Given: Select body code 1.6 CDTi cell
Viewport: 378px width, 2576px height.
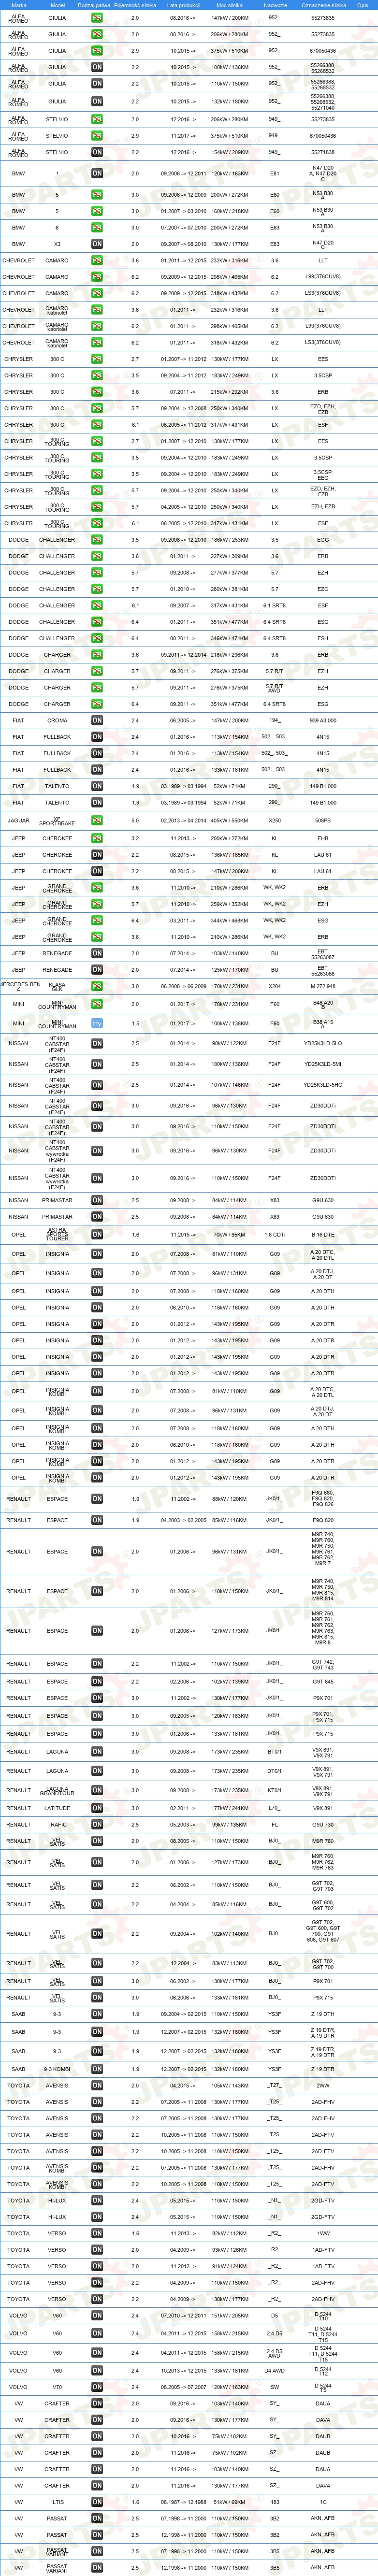Looking at the screenshot, I should [x=275, y=1235].
